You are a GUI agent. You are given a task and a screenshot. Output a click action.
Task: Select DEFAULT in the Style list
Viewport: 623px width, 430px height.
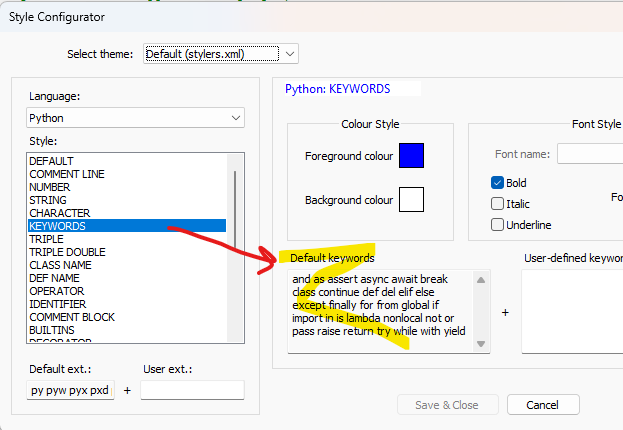pos(52,161)
